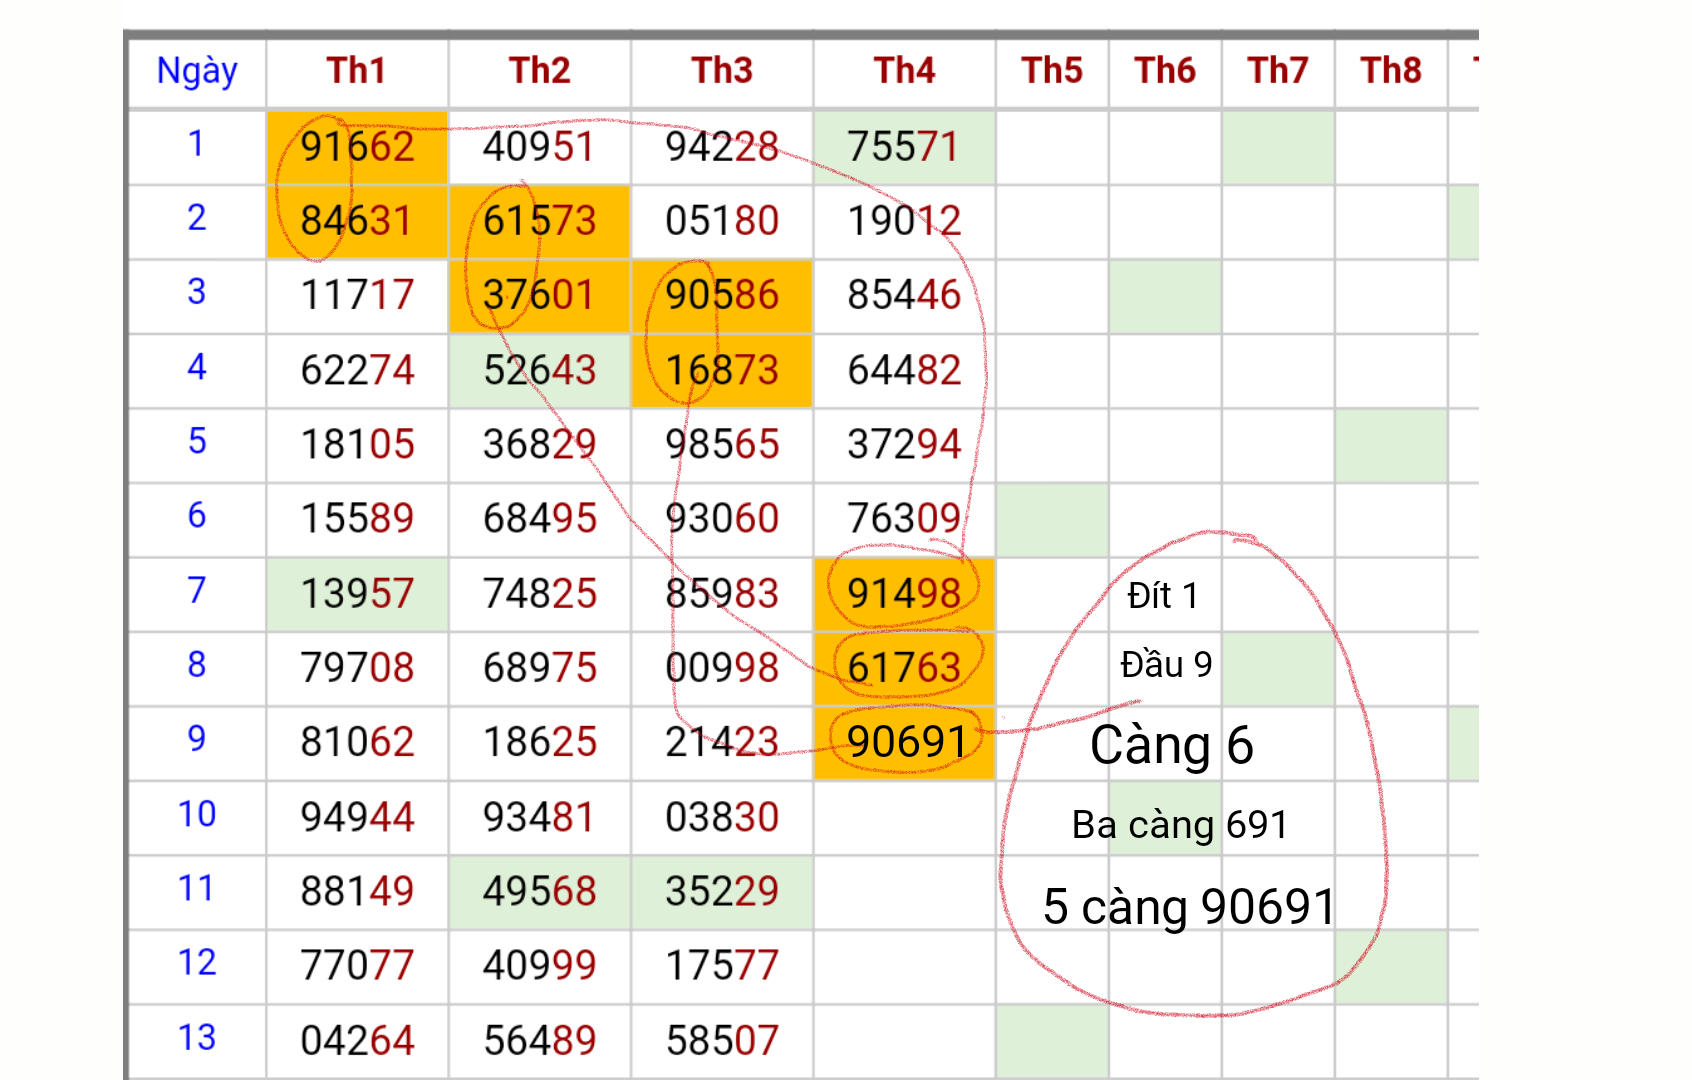This screenshot has width=1692, height=1080.
Task: Click circled cell 61763
Action: click(904, 668)
